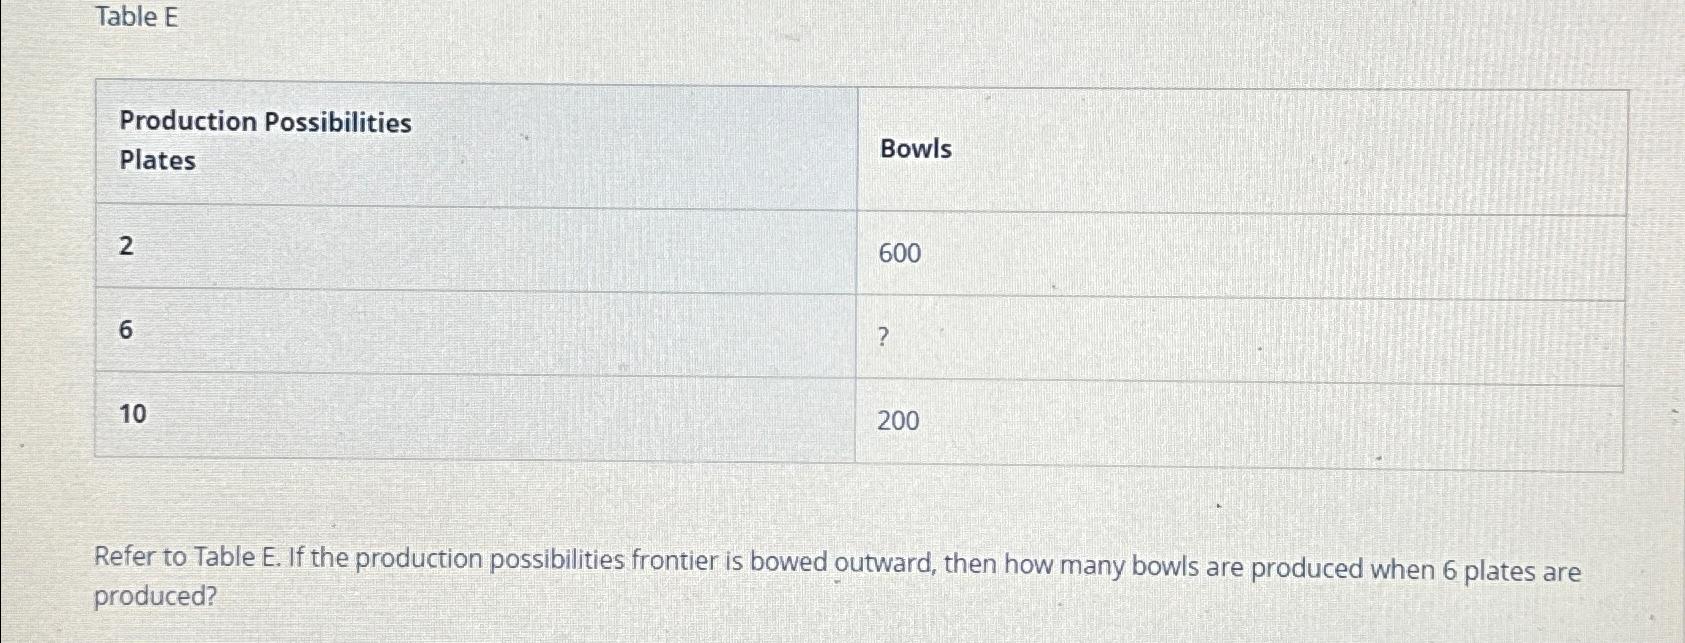Click "6 plates" in the question text

(x=1489, y=571)
